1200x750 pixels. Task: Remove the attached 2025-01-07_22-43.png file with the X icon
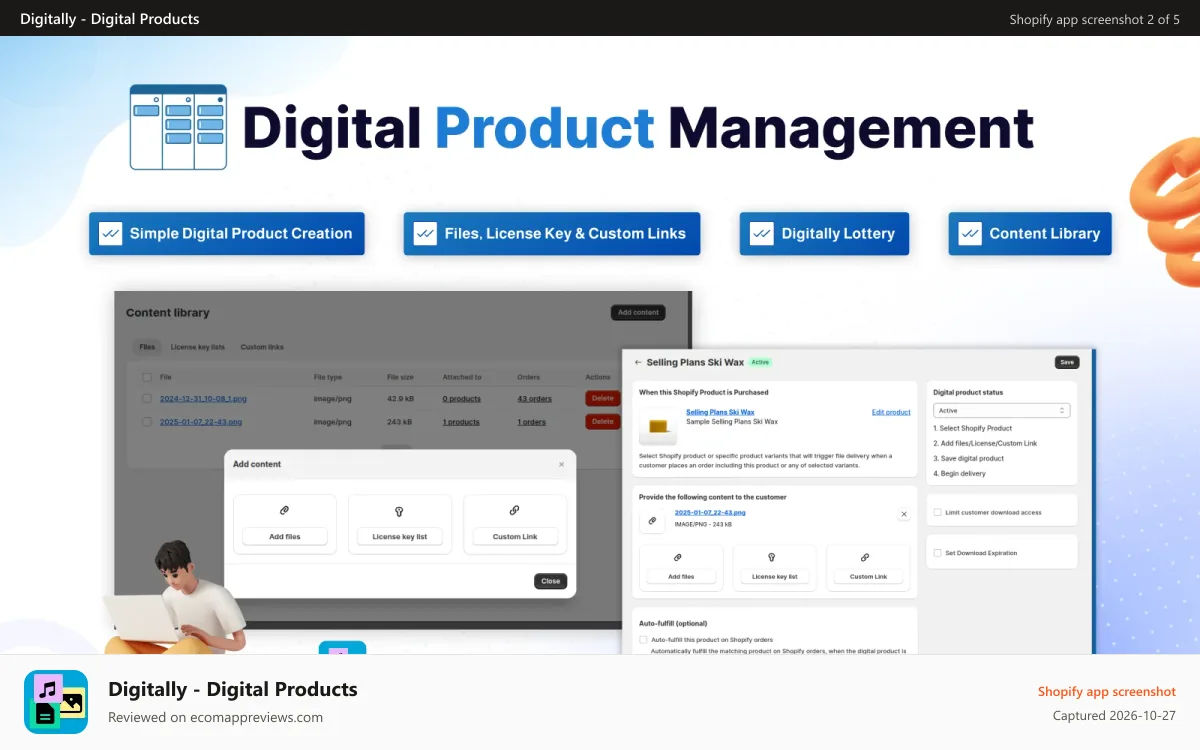[904, 514]
